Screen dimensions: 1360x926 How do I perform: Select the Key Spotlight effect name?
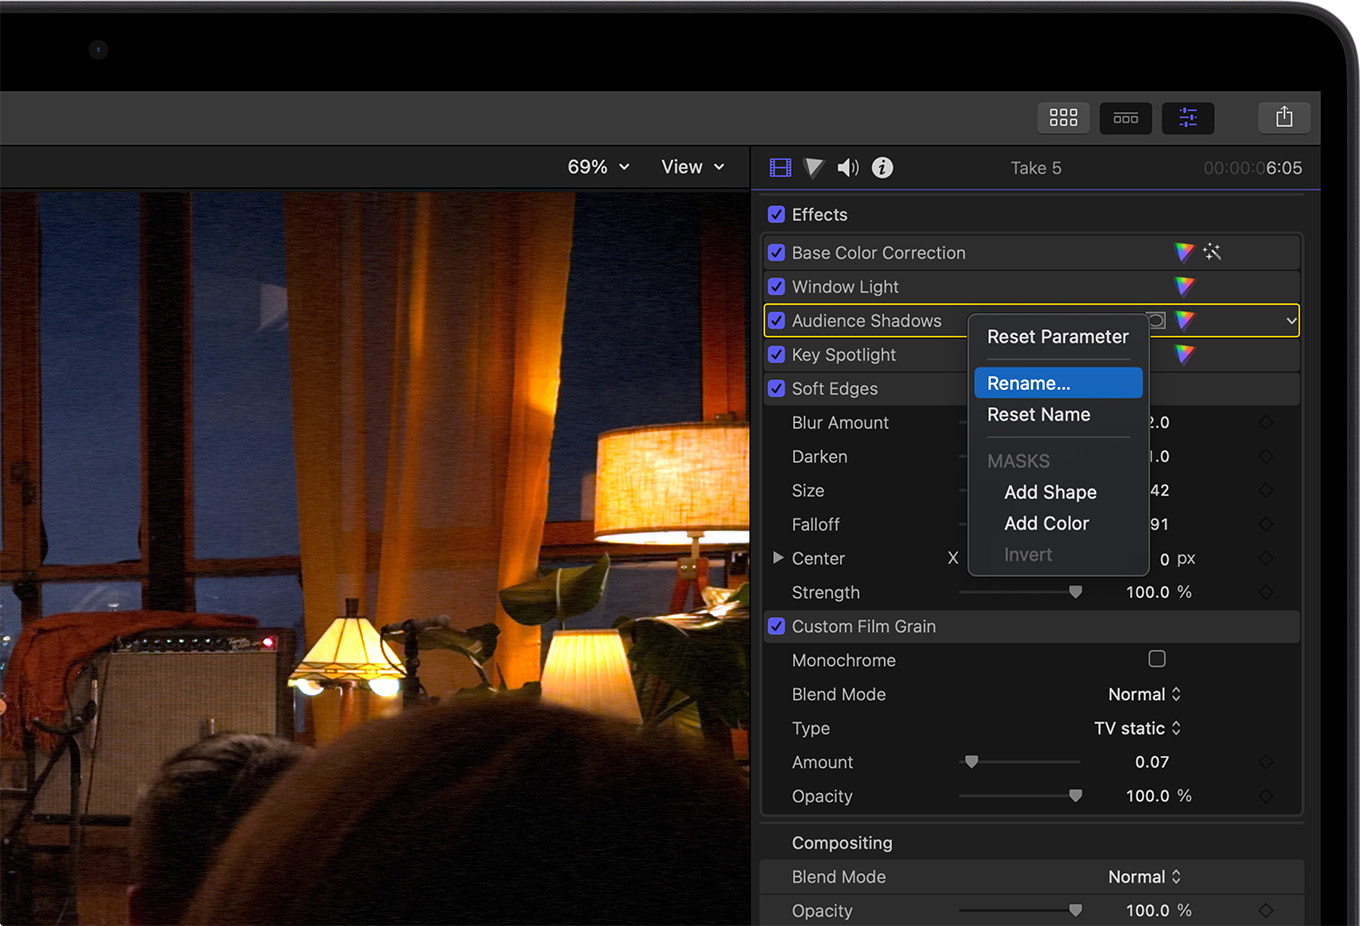844,355
